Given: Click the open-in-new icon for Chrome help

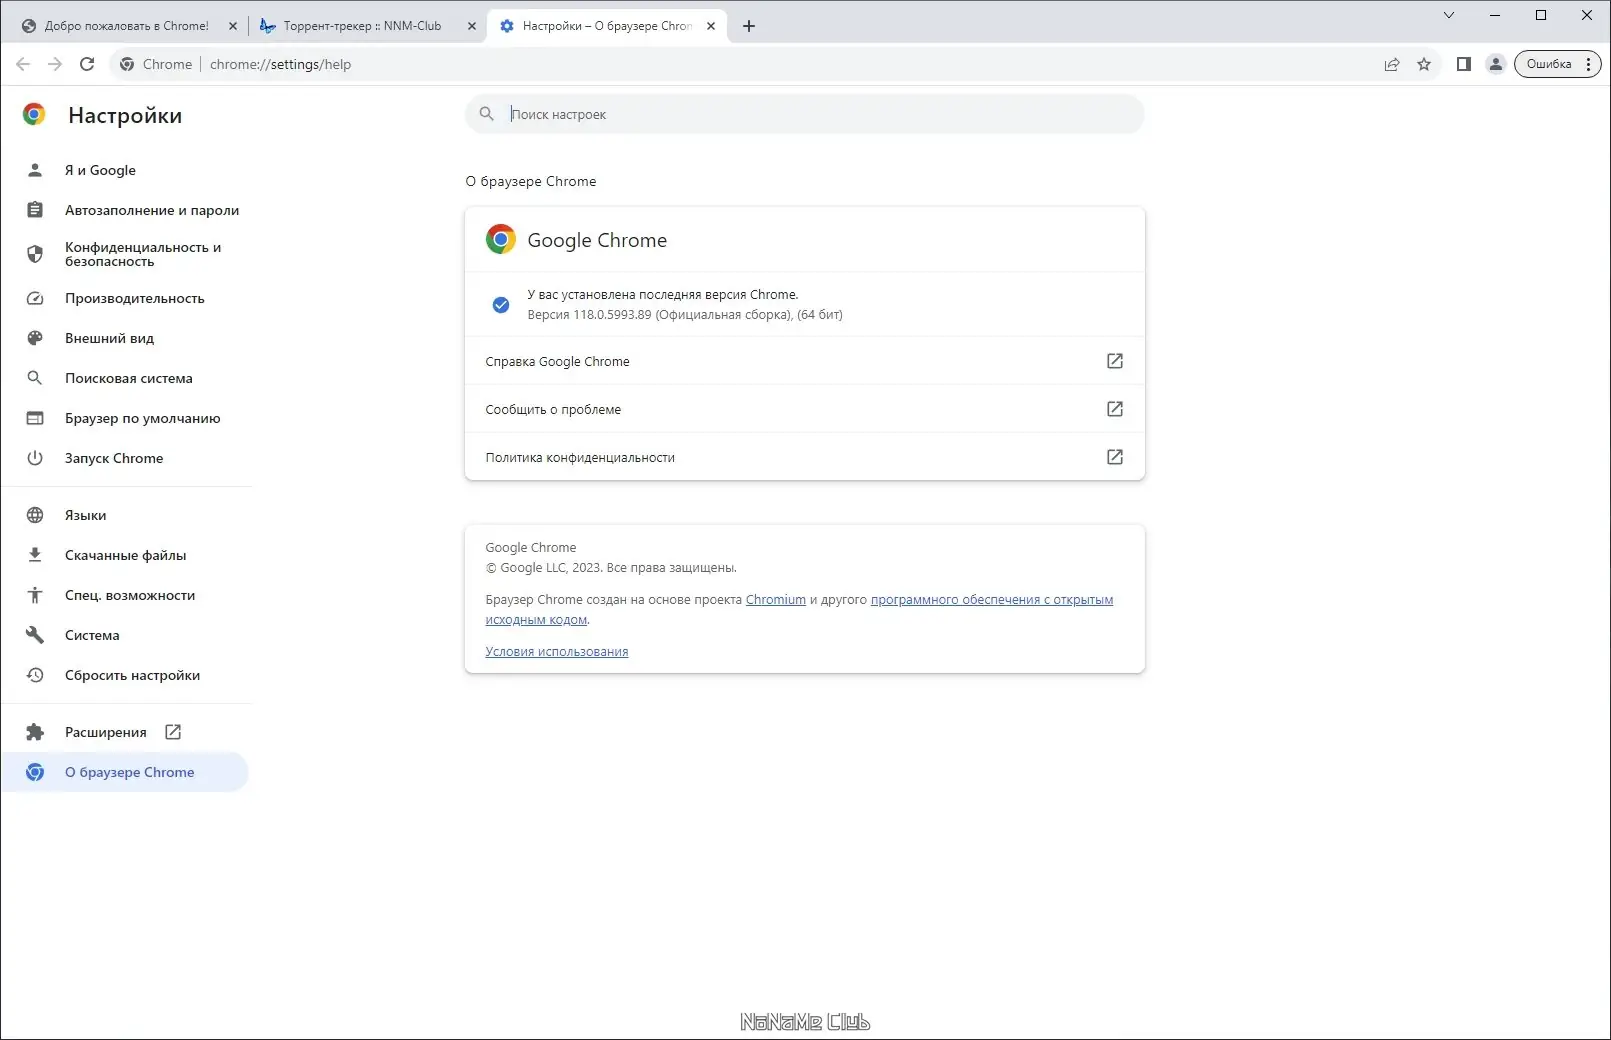Looking at the screenshot, I should 1115,361.
